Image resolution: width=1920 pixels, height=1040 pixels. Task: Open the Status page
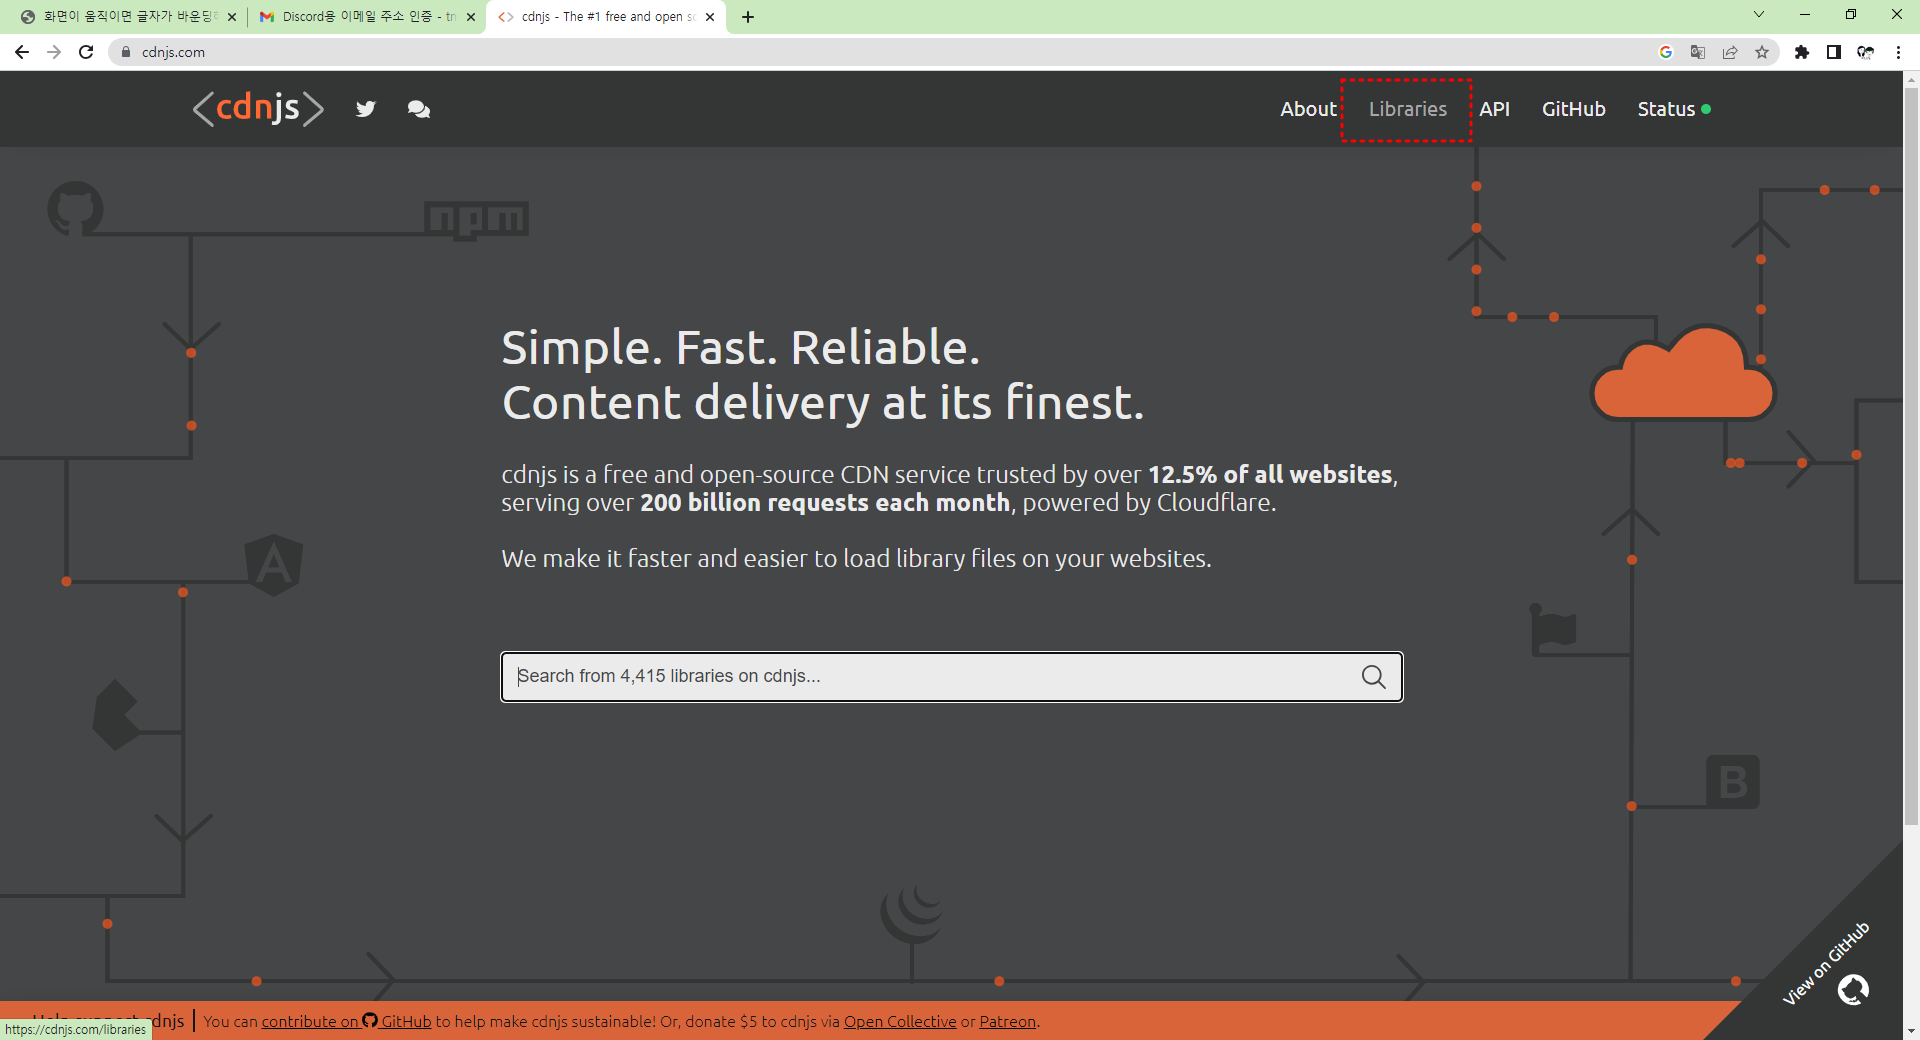(1673, 109)
